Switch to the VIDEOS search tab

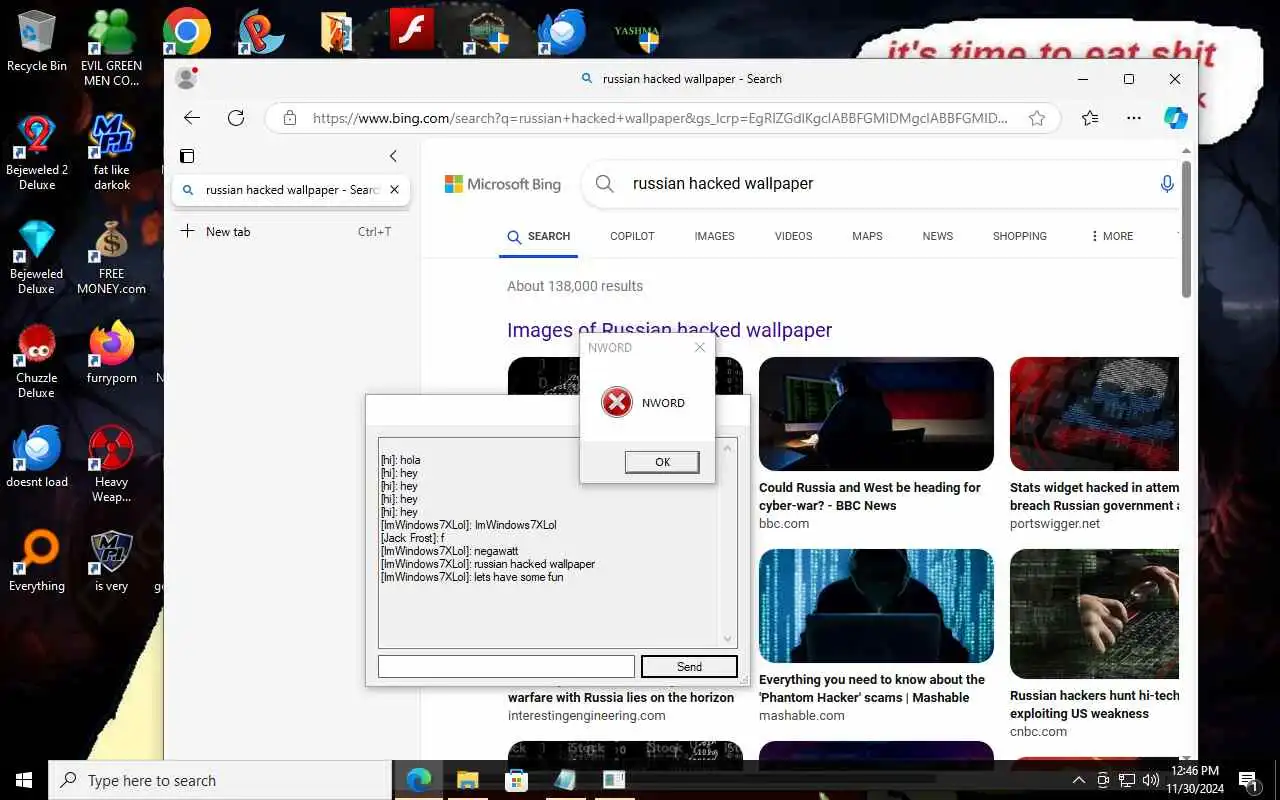[x=793, y=237]
